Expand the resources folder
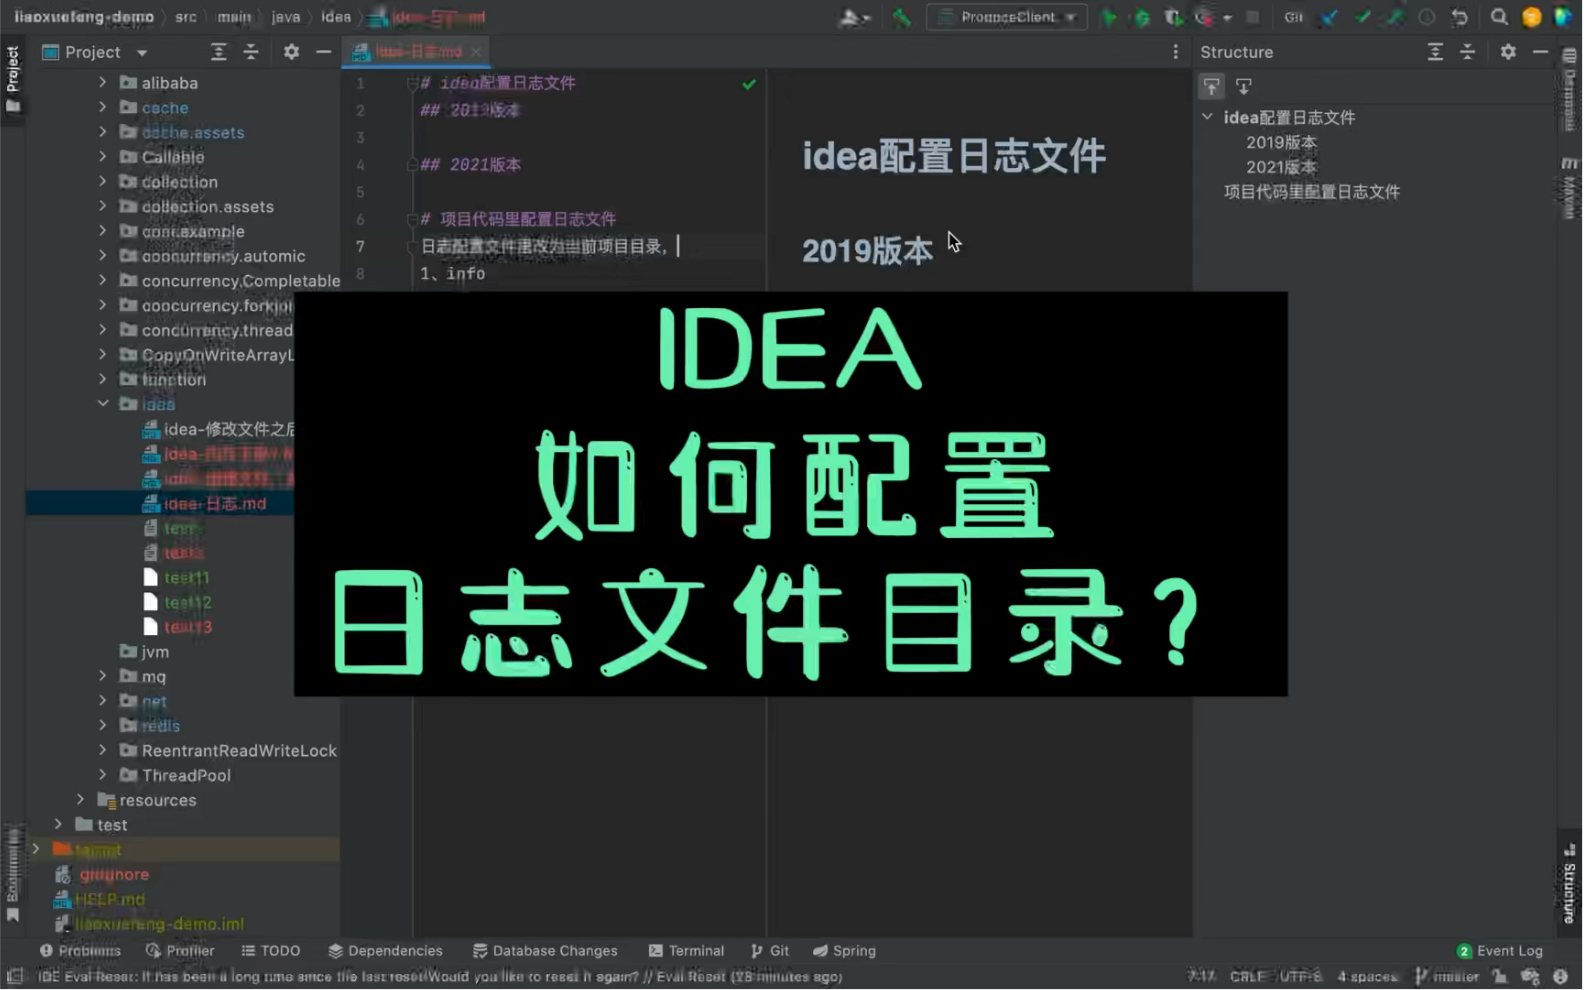The image size is (1584, 990). [80, 800]
